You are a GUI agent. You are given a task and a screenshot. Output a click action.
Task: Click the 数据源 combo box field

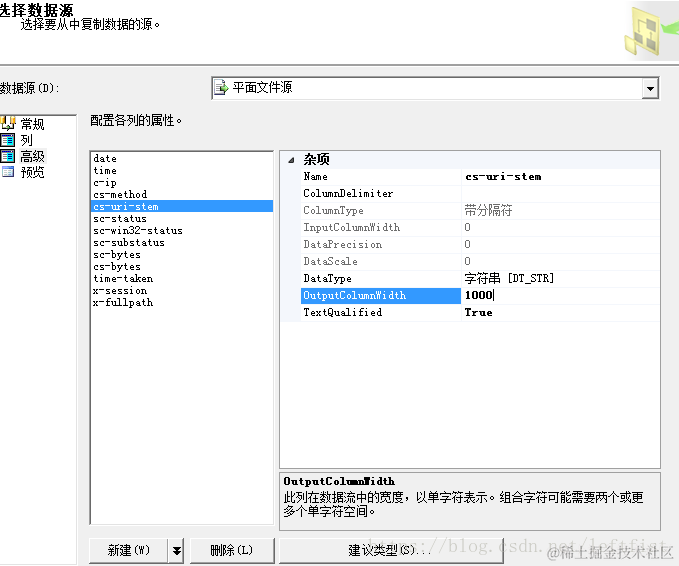coord(435,88)
